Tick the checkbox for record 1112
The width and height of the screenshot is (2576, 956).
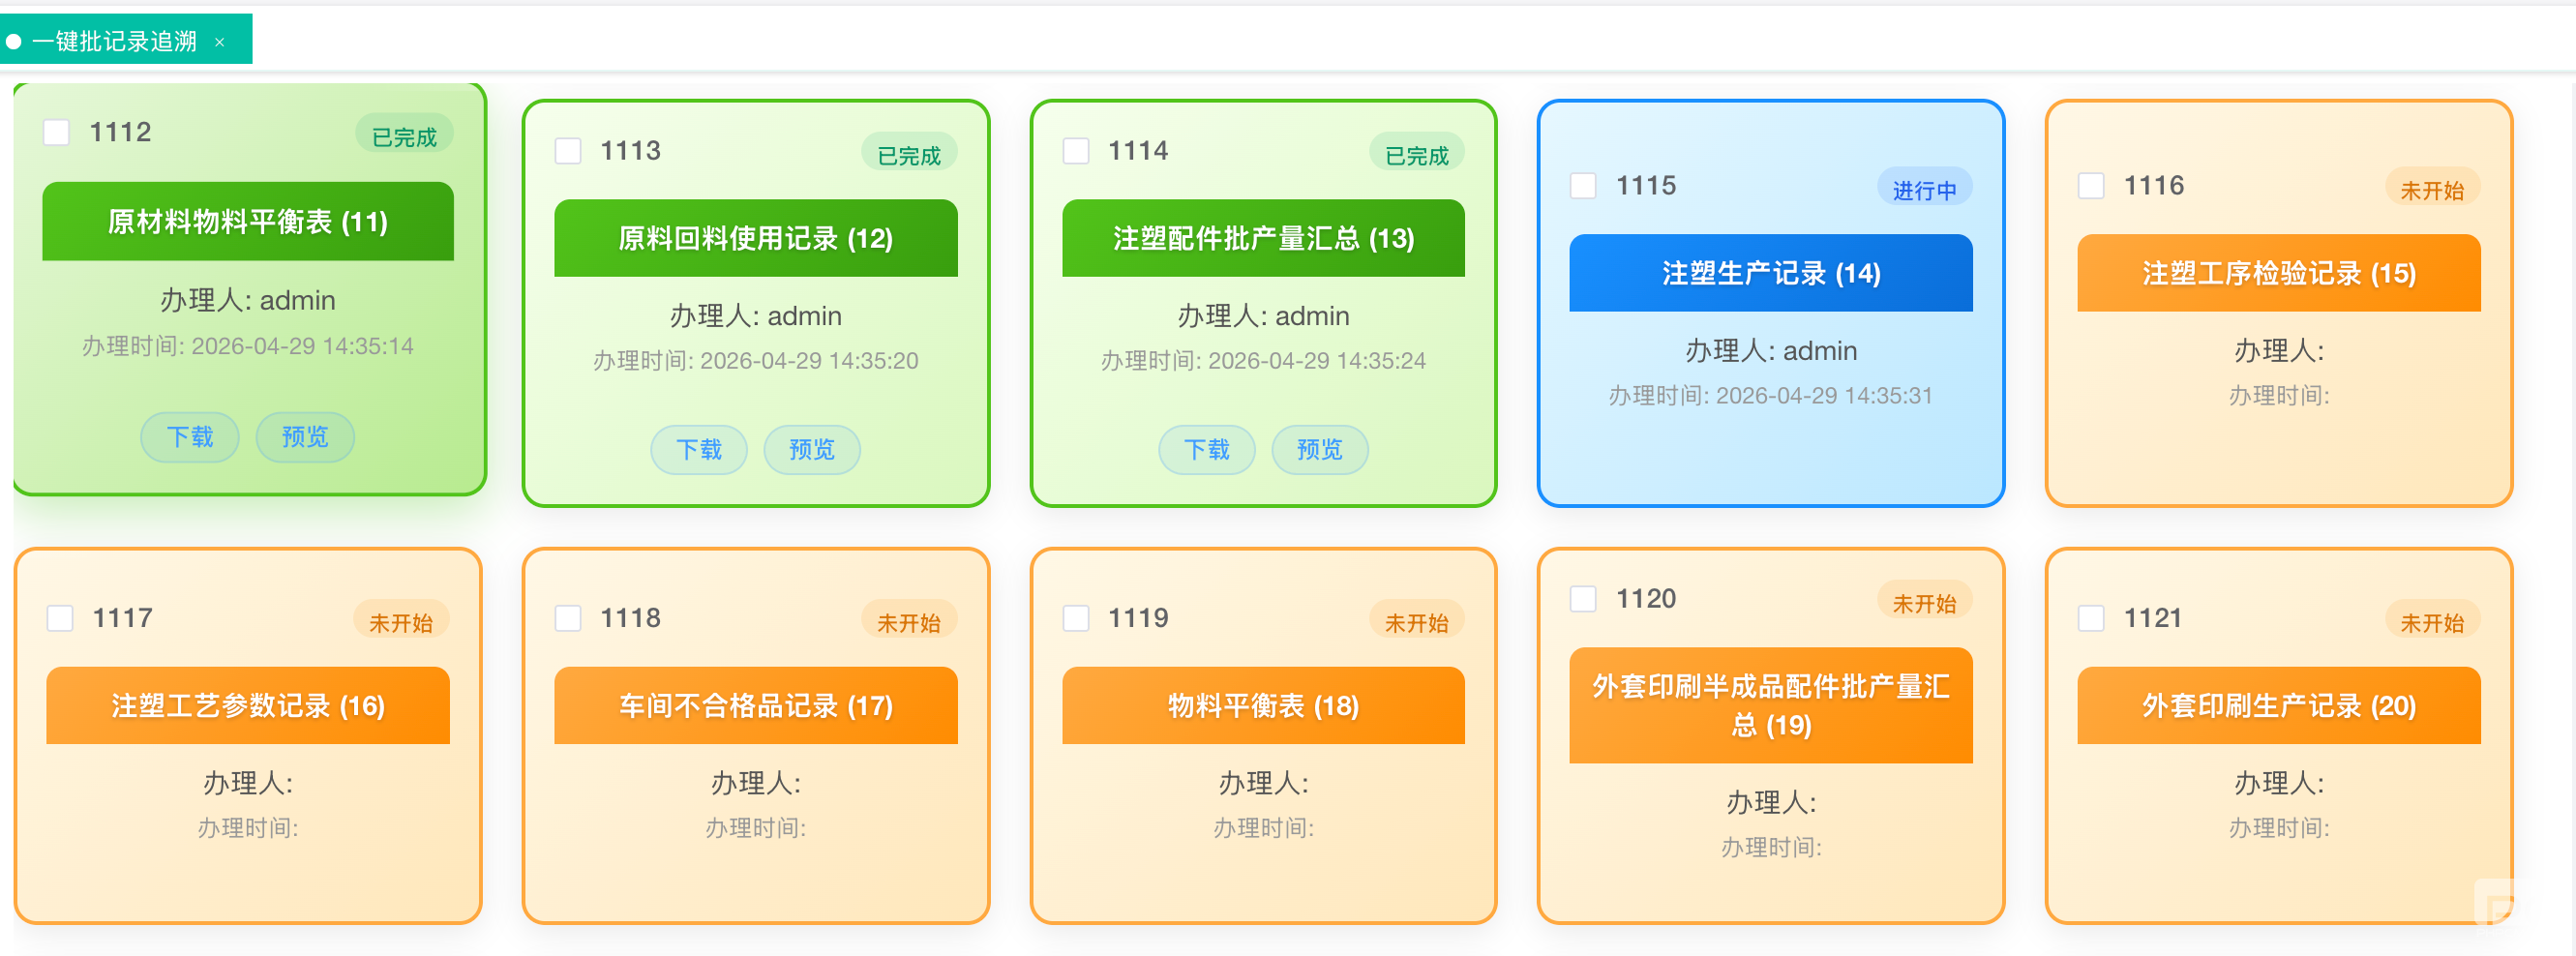click(57, 132)
